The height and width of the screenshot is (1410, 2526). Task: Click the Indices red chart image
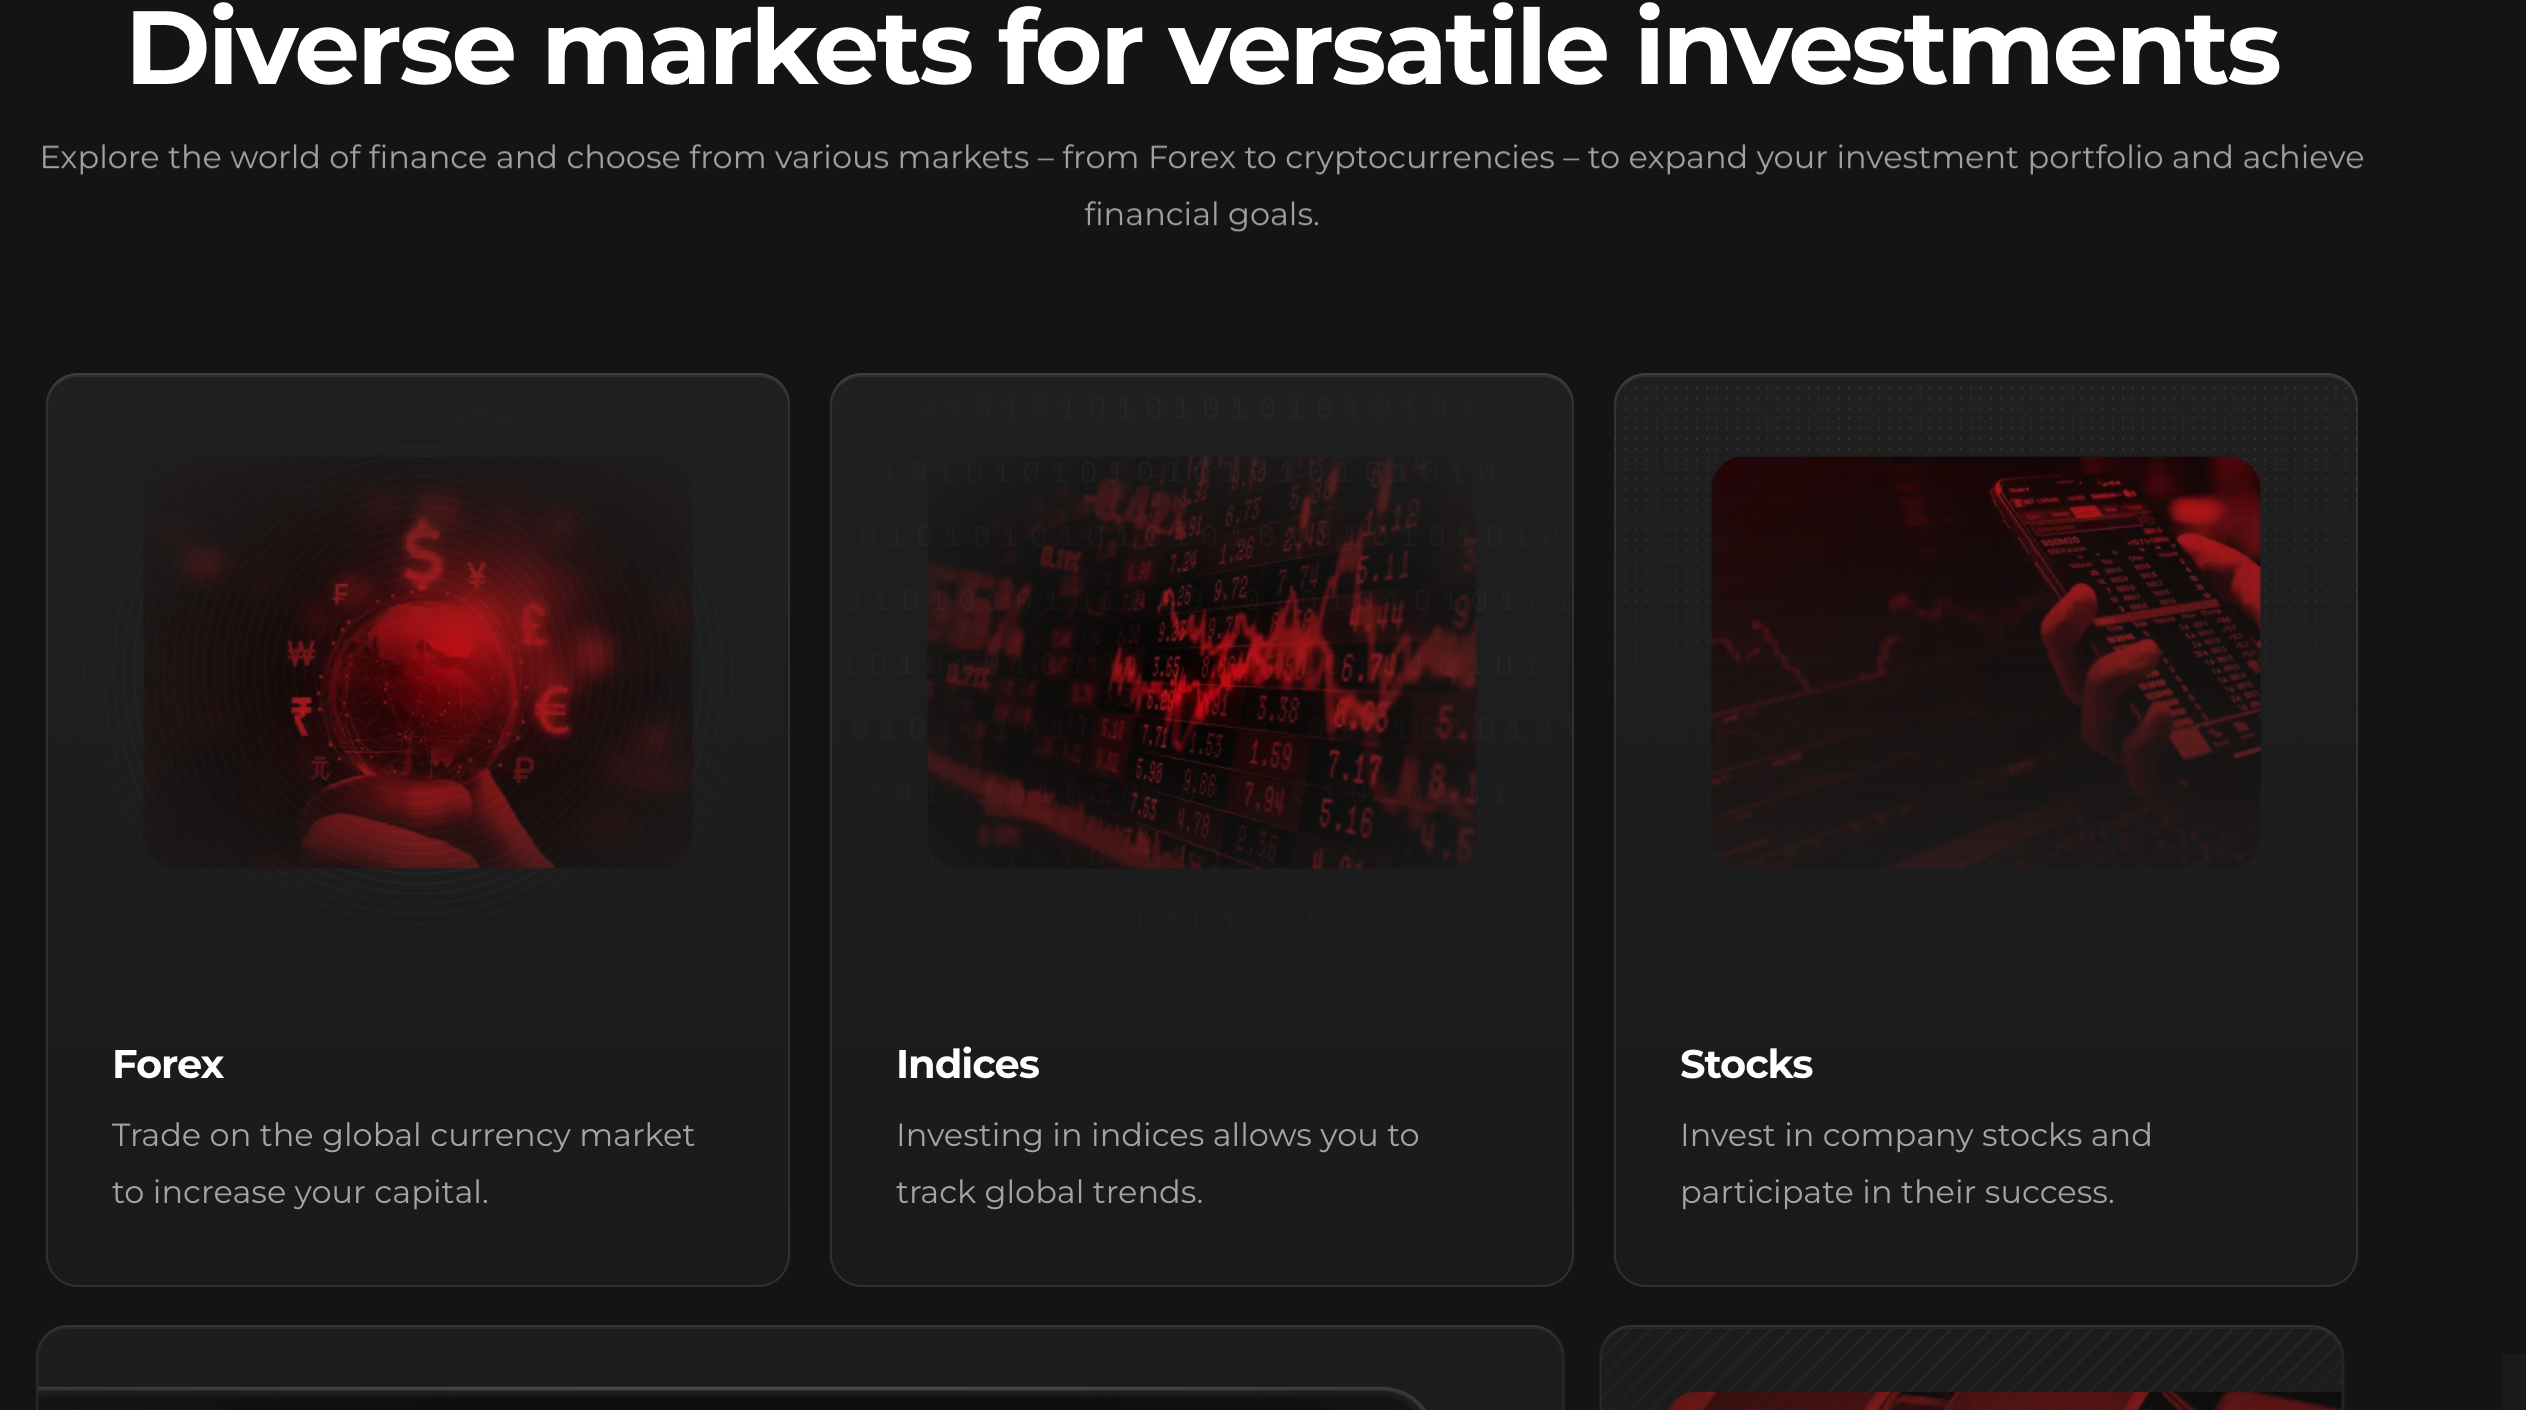click(1201, 662)
